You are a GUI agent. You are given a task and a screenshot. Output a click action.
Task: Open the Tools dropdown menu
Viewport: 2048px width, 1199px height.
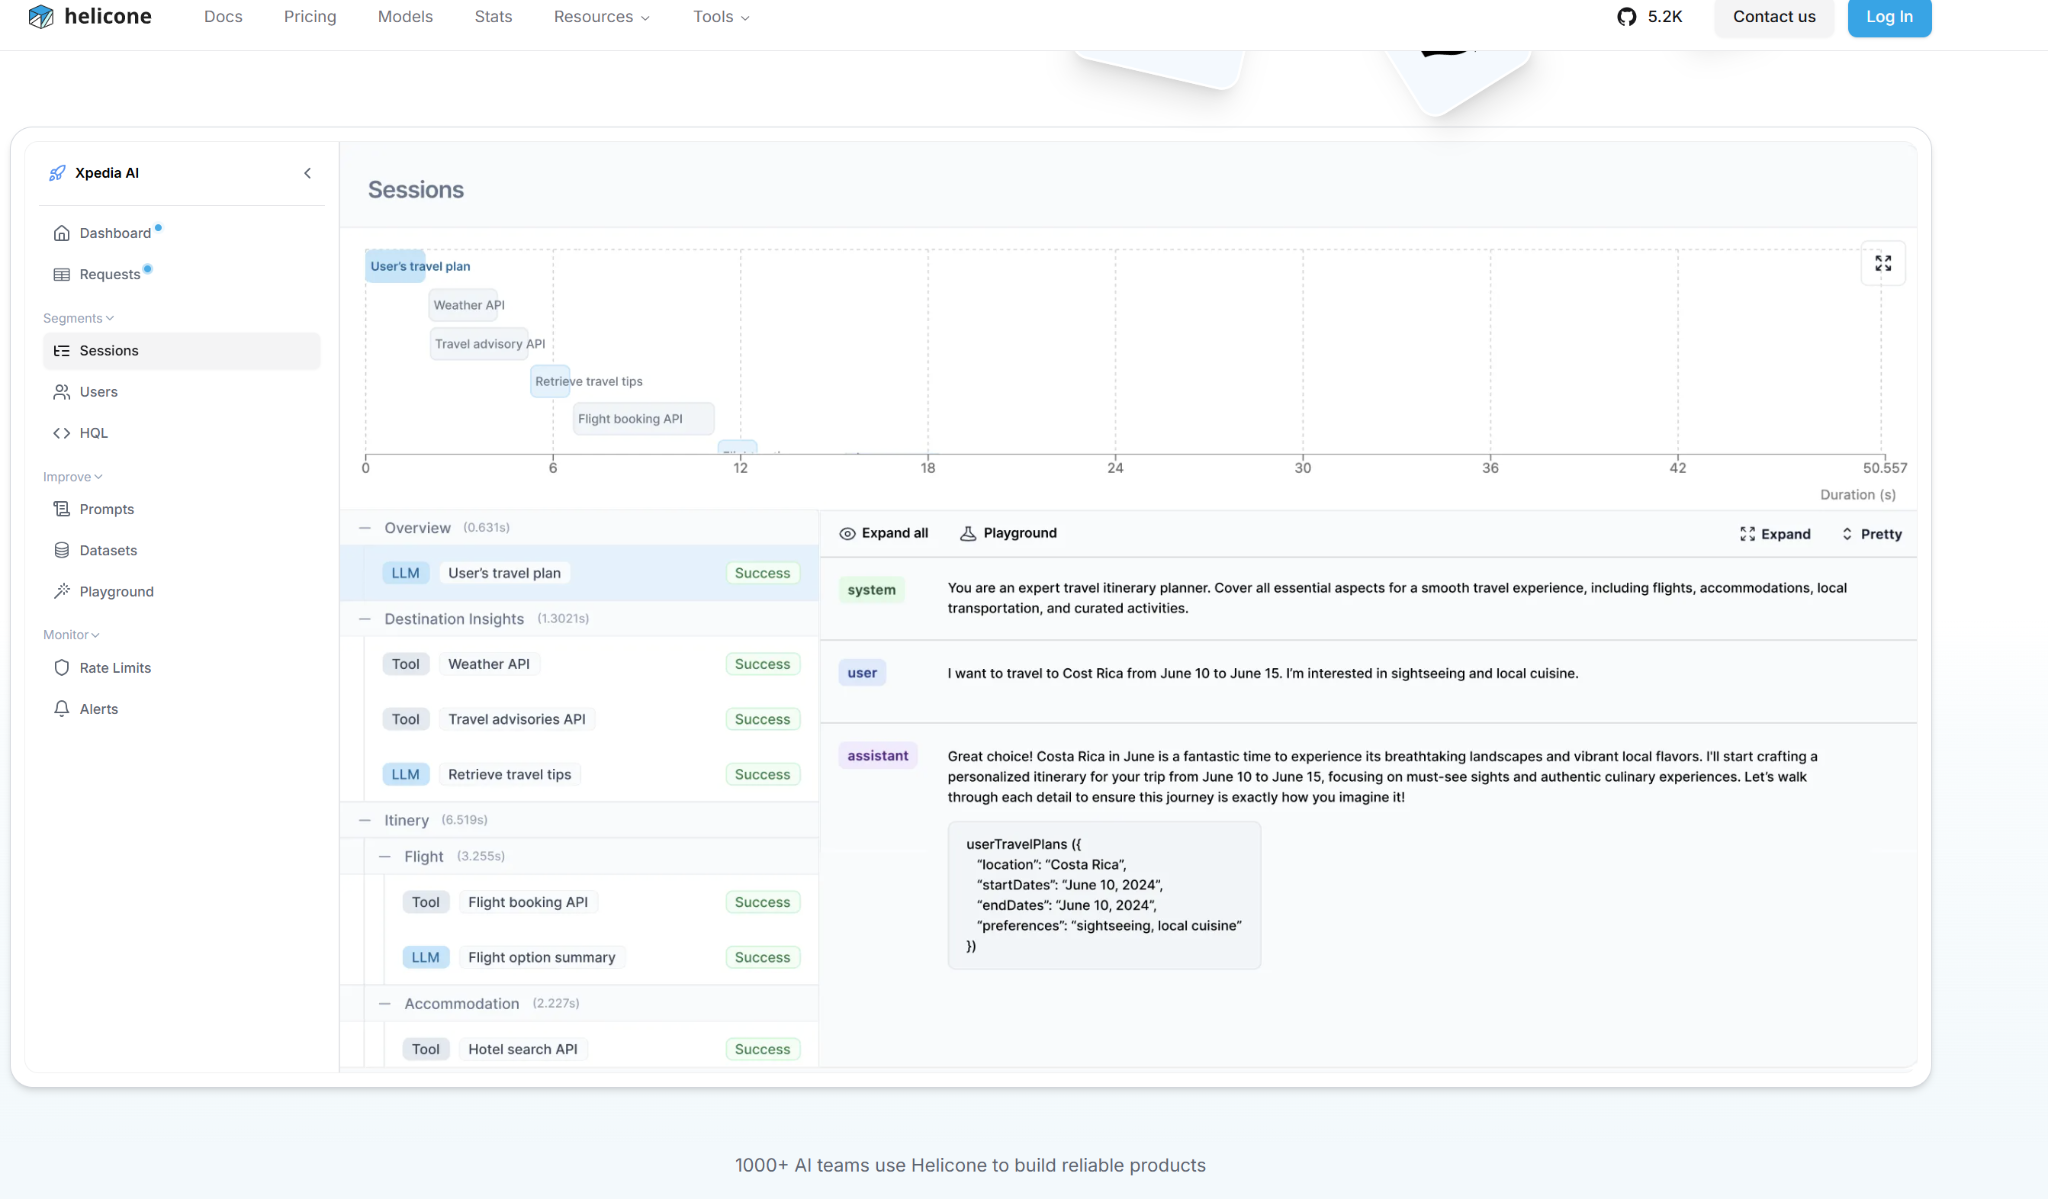(721, 17)
